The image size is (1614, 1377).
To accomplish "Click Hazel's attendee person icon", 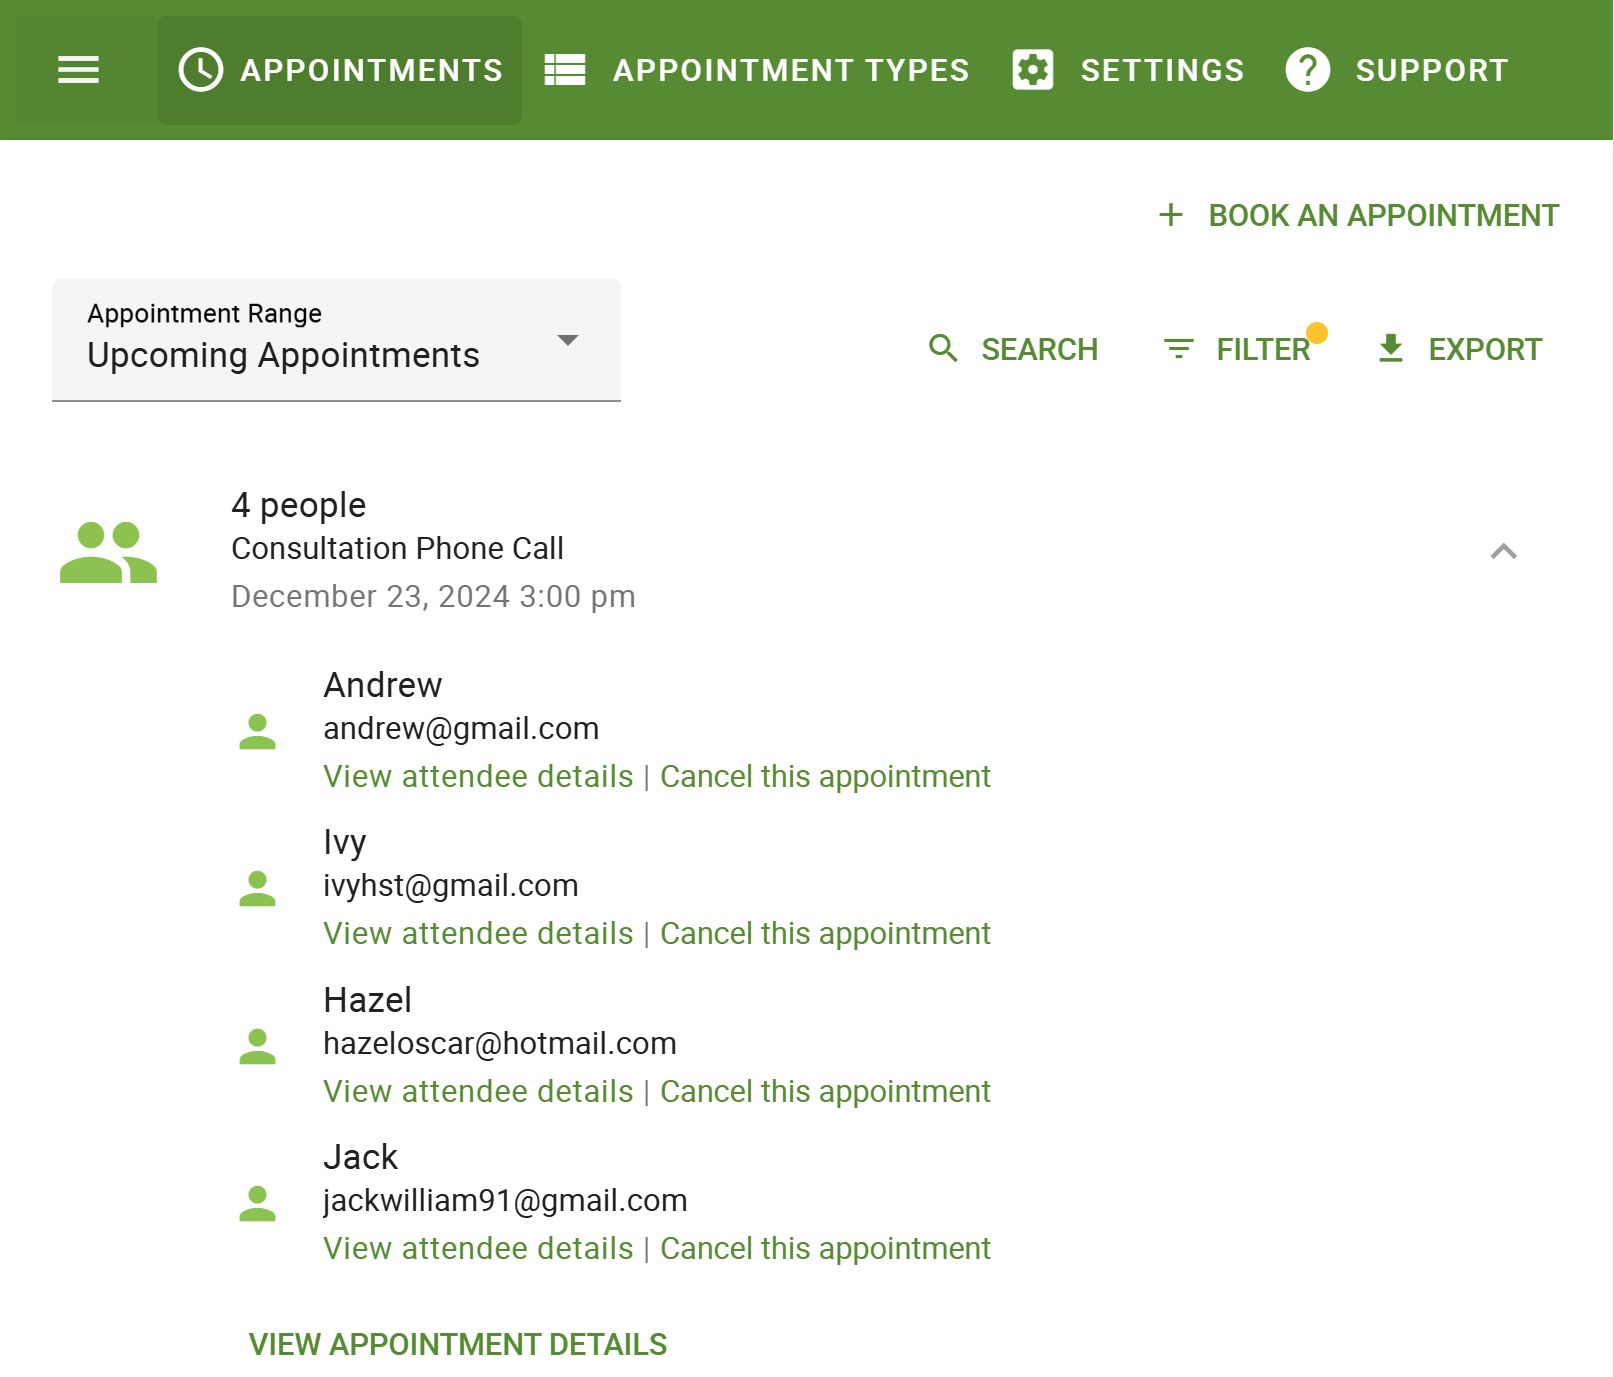I will coord(257,1045).
